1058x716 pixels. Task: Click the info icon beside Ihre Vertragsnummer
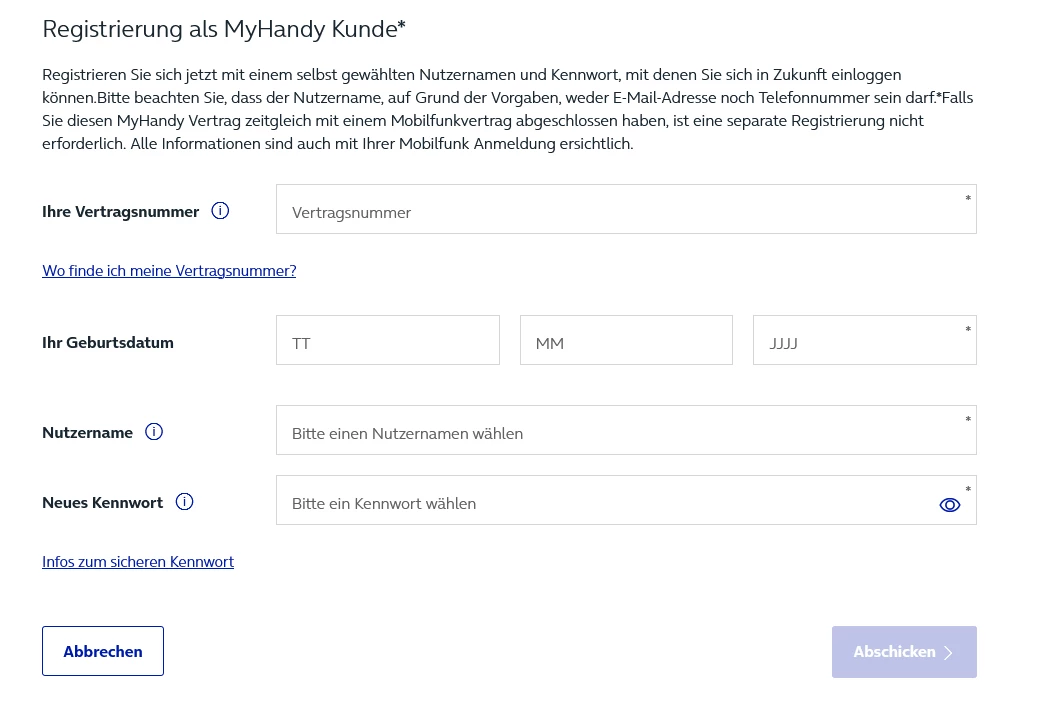point(221,211)
